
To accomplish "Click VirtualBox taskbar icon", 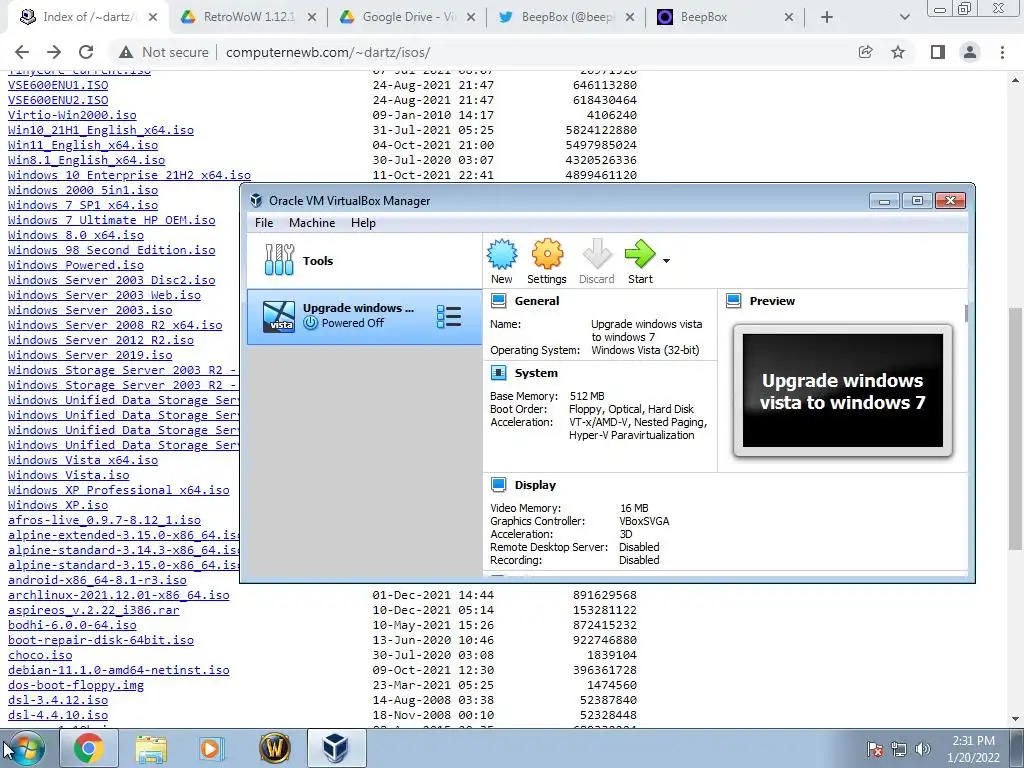I will [336, 748].
